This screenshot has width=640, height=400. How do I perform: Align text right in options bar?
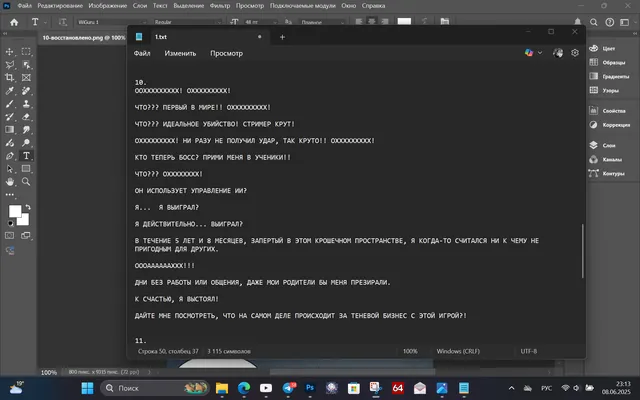pos(384,22)
